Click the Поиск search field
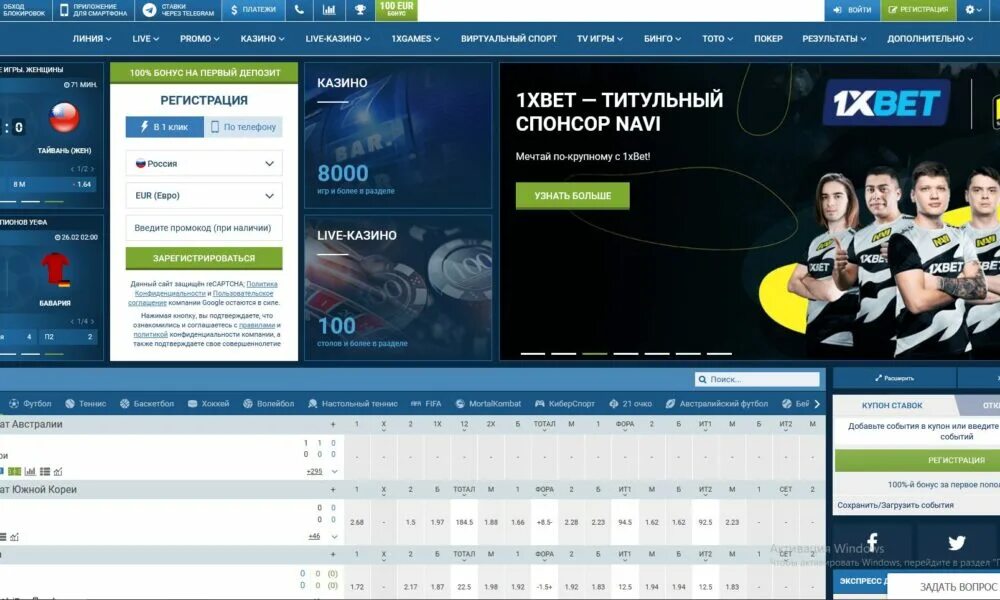The image size is (1000, 600). (758, 379)
